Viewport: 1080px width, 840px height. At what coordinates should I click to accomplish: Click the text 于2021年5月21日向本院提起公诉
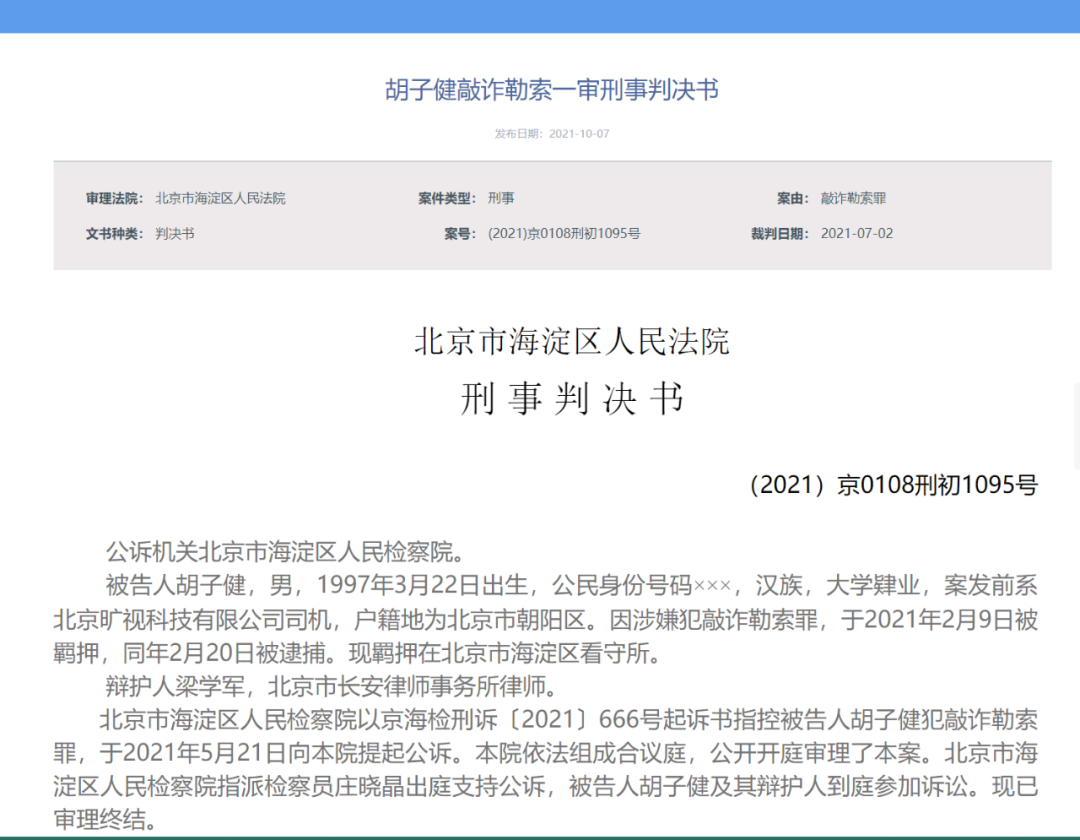pos(275,753)
